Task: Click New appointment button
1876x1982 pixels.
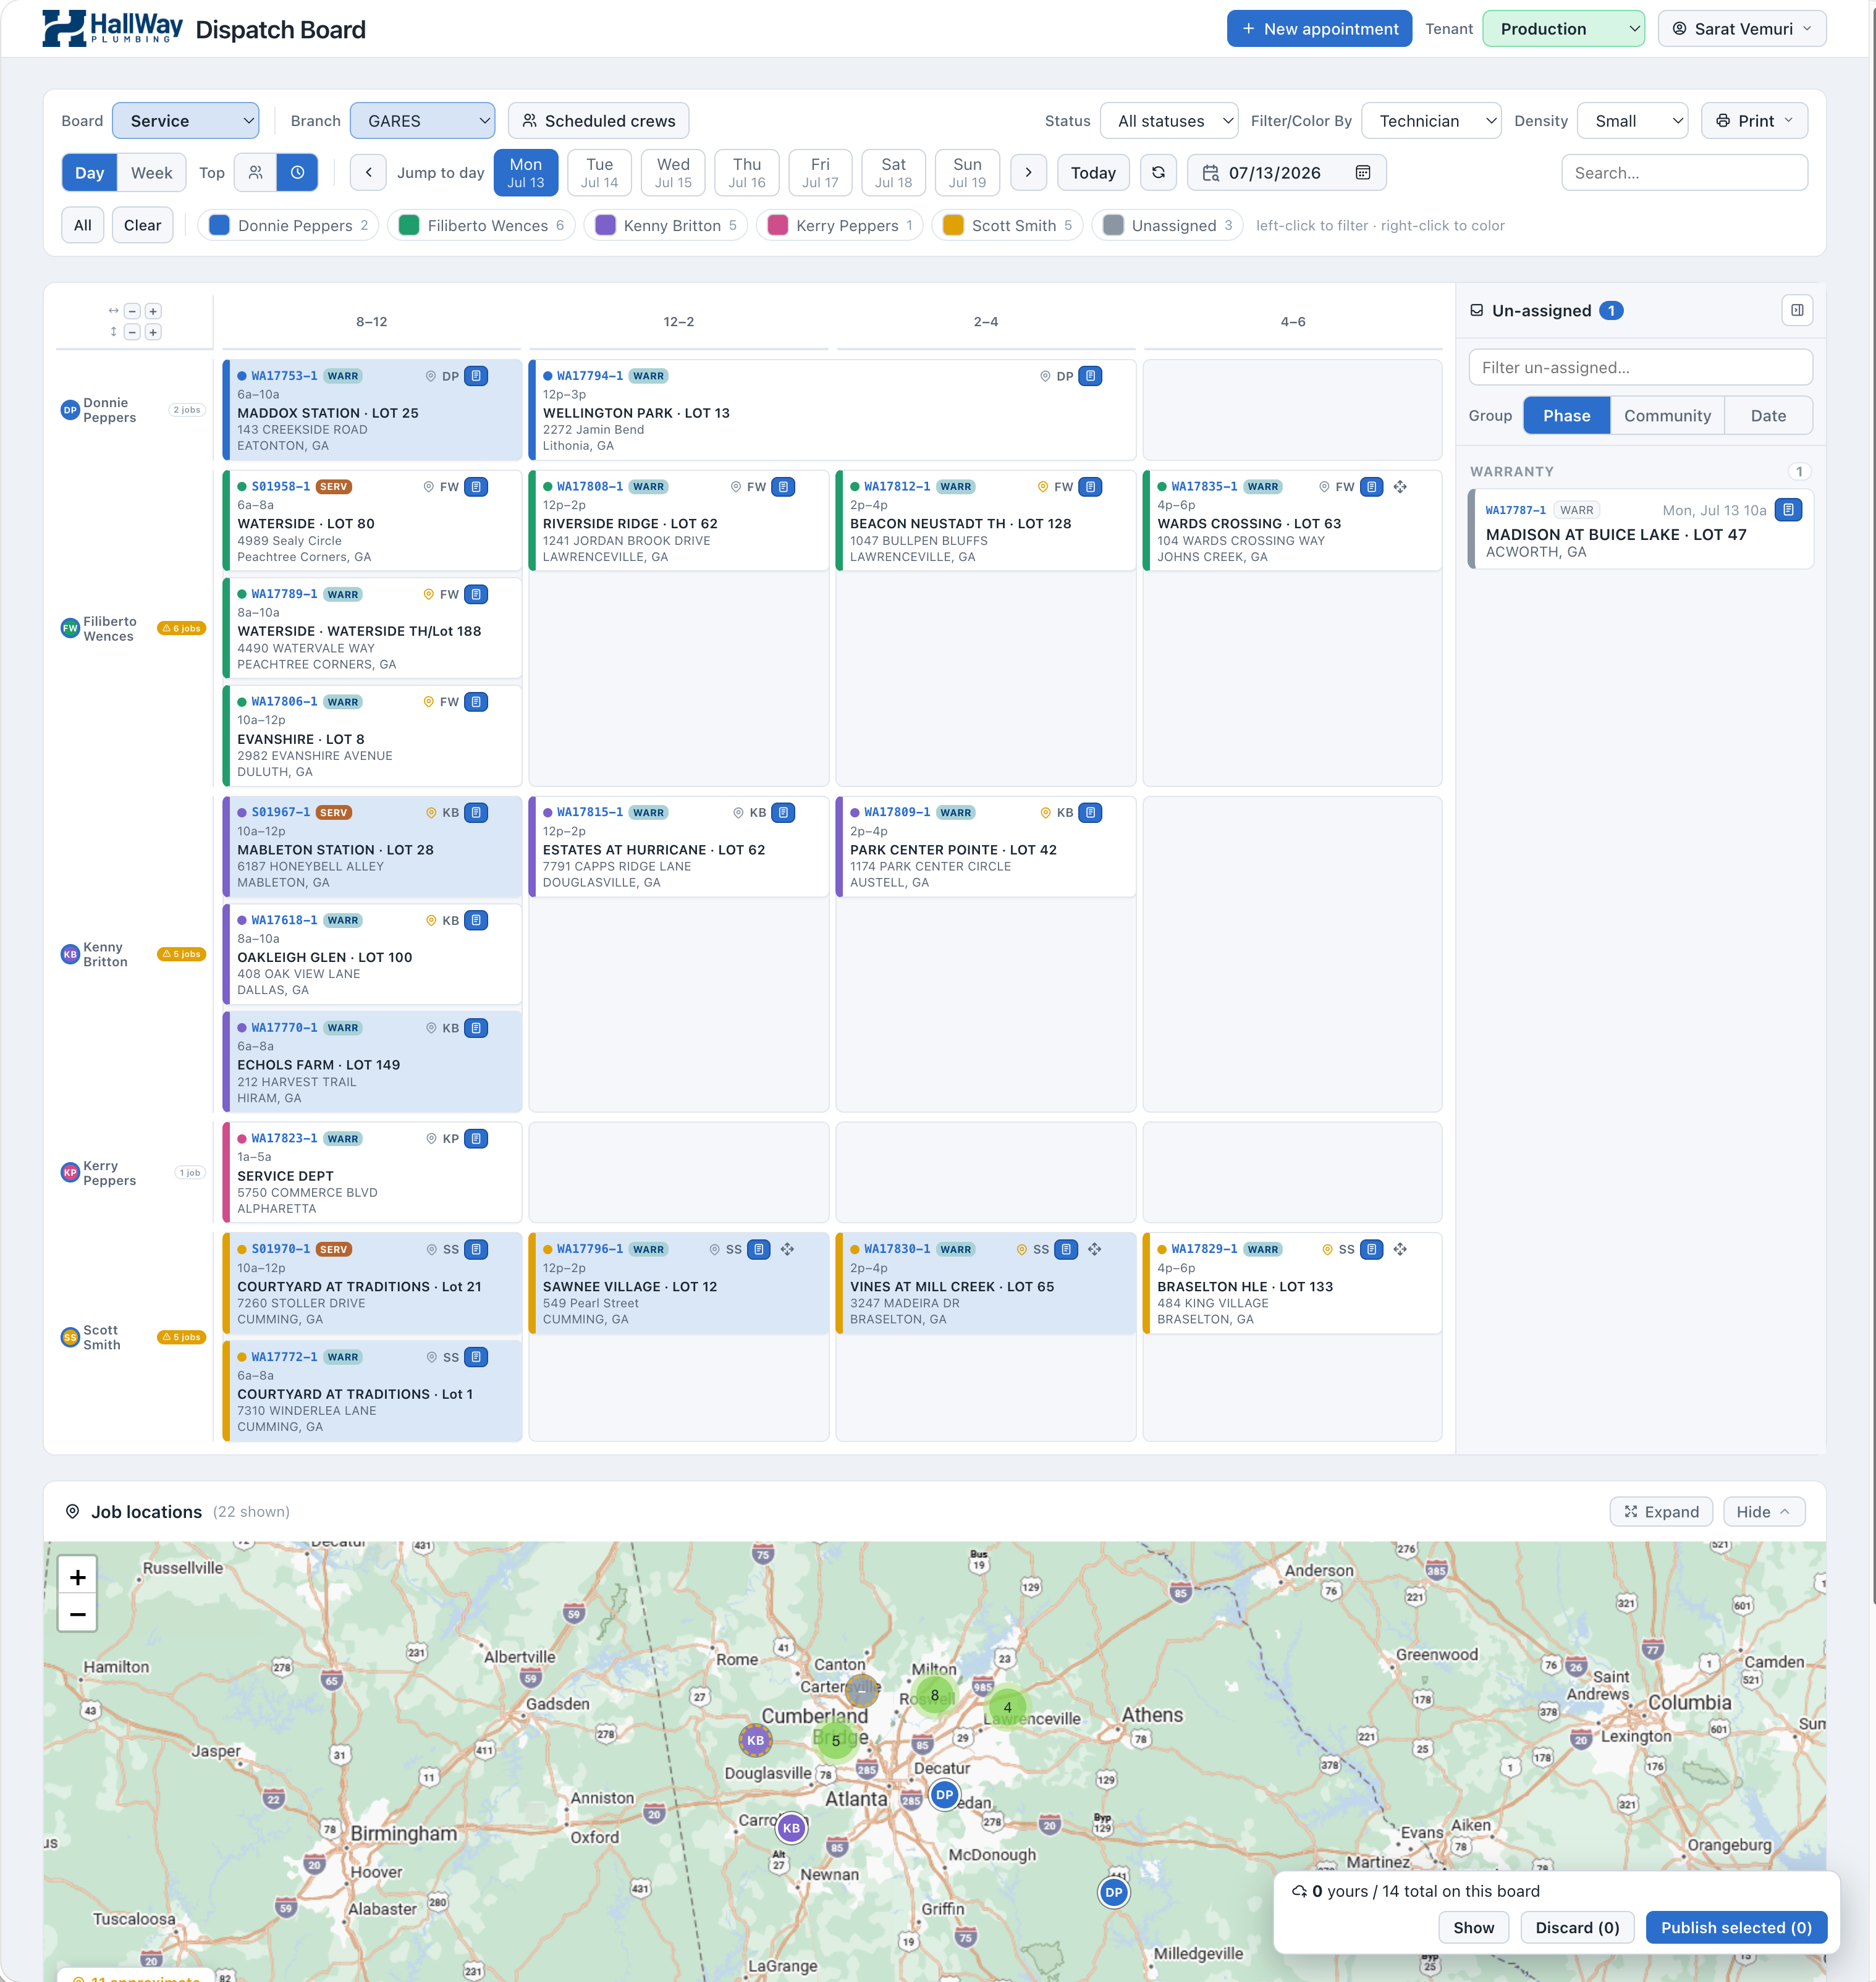Action: pyautogui.click(x=1319, y=28)
